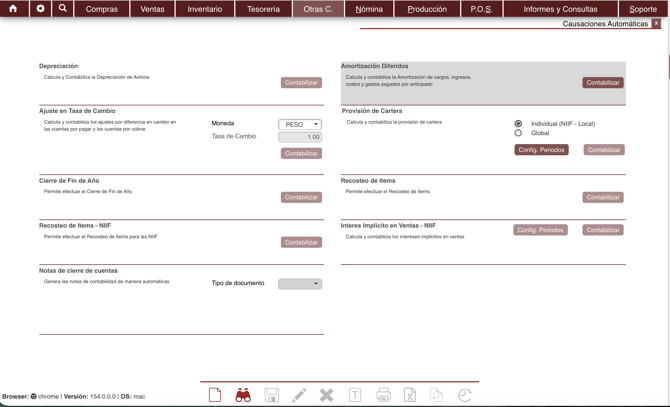Open the P.O.S. menu
Image resolution: width=670 pixels, height=407 pixels.
pos(482,9)
